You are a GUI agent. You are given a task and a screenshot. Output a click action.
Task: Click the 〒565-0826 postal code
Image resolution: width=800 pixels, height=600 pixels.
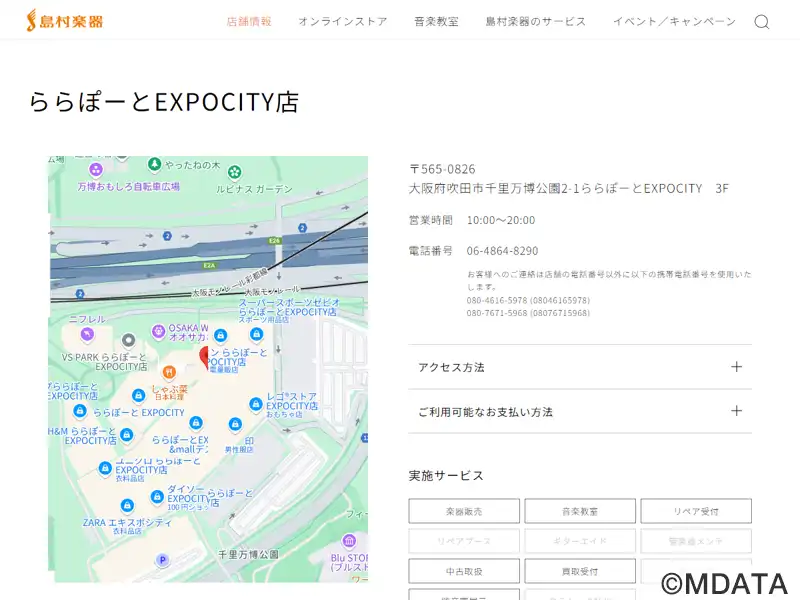coord(442,169)
